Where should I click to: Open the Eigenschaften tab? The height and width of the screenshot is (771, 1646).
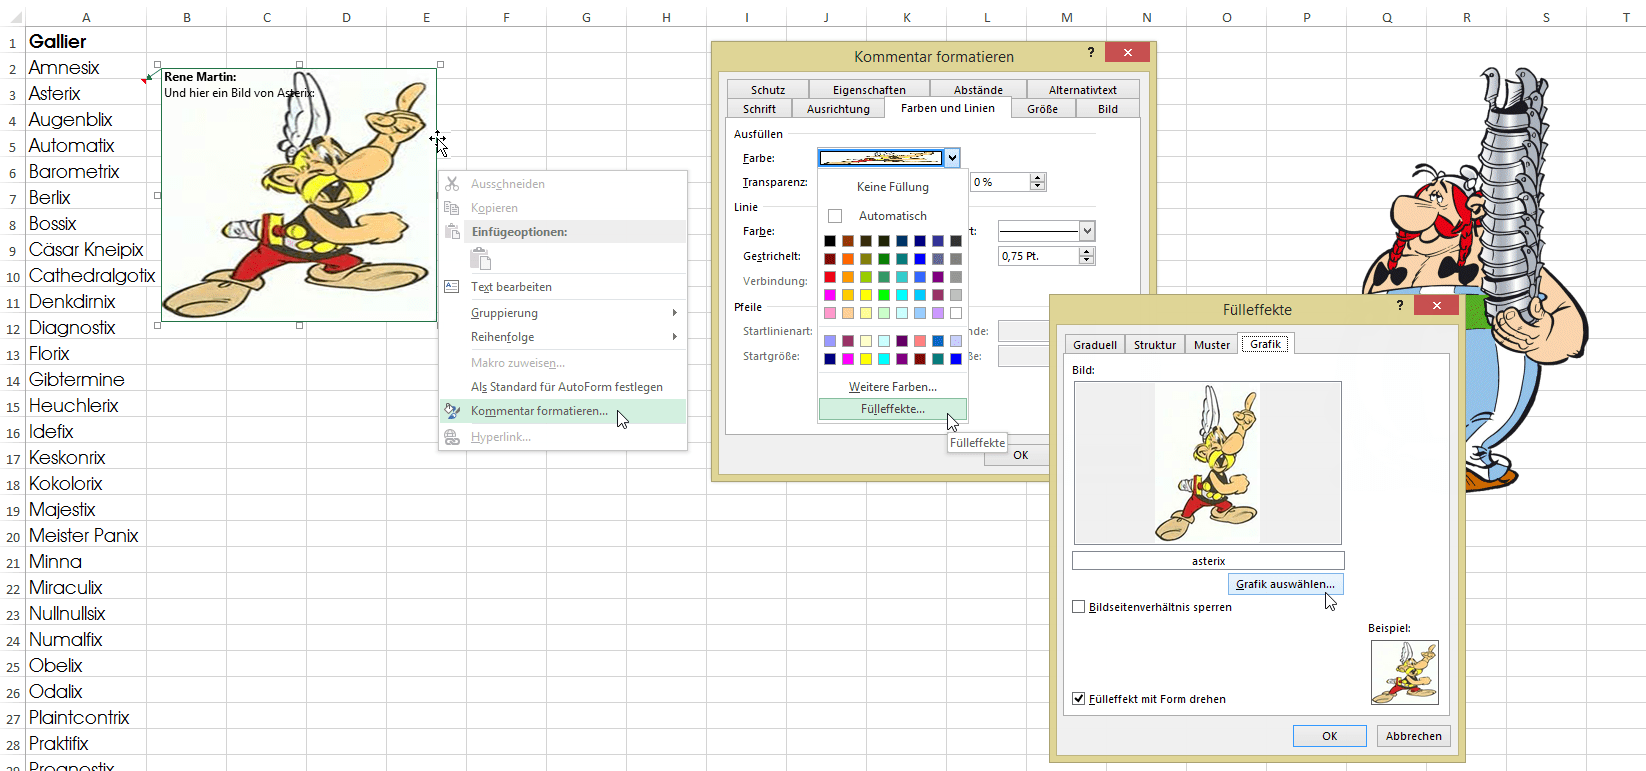pos(869,90)
